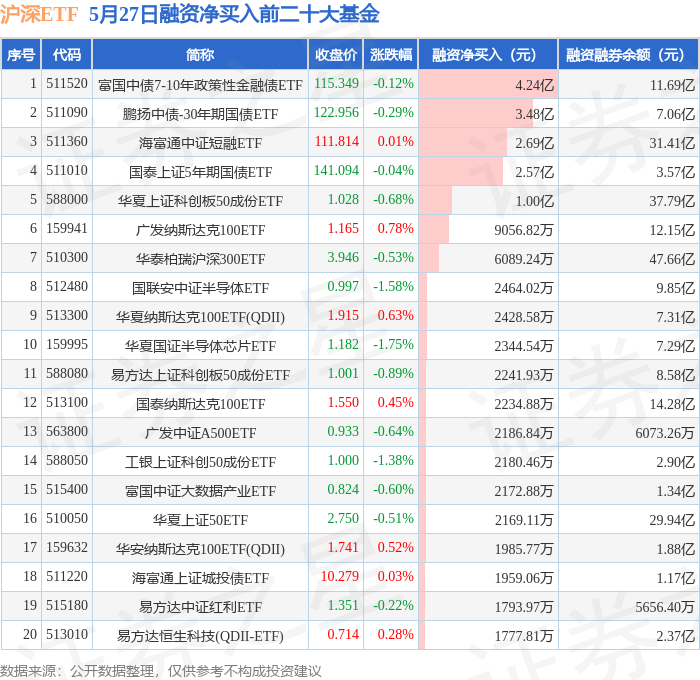Image resolution: width=700 pixels, height=680 pixels.
Task: Click the 收盘价 column header
Action: pyautogui.click(x=336, y=54)
